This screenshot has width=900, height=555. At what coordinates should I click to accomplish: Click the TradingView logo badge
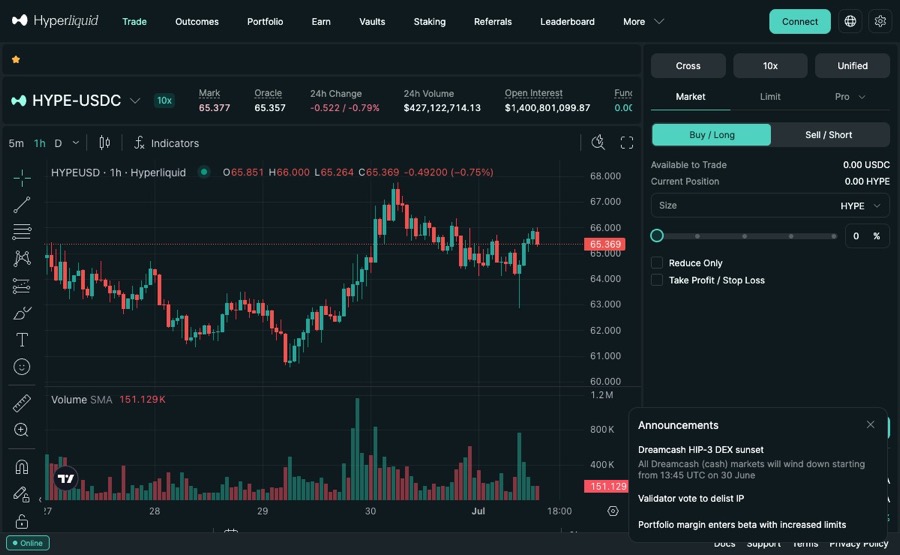pos(65,478)
